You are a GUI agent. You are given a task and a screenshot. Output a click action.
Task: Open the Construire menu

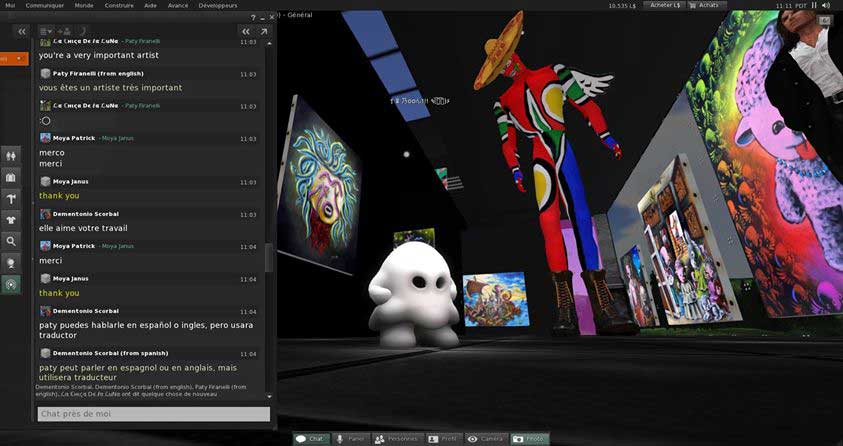[x=119, y=5]
